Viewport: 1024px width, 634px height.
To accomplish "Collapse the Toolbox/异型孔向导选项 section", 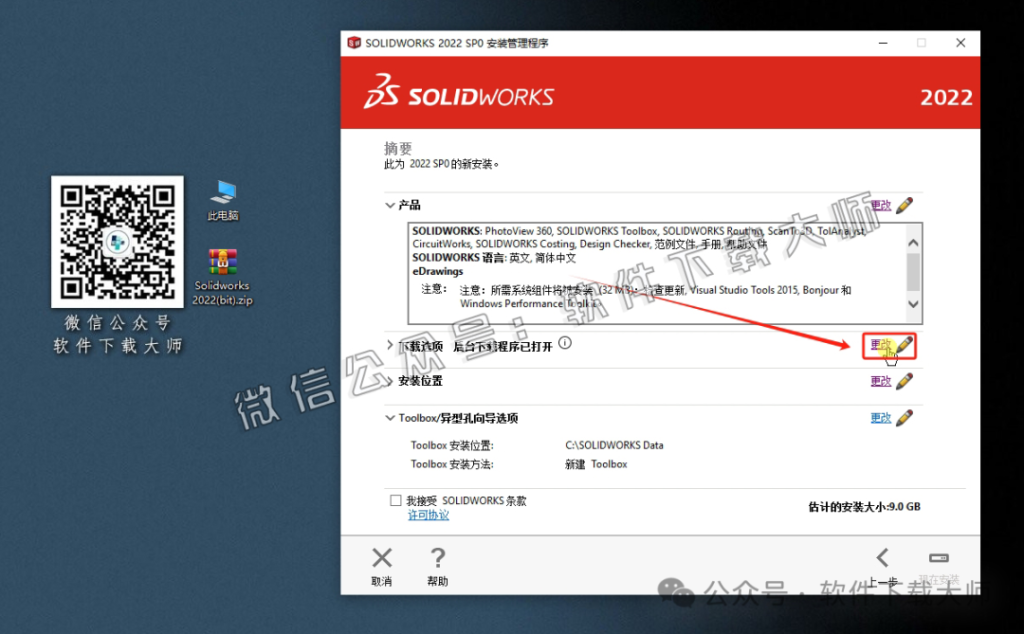I will click(x=390, y=417).
